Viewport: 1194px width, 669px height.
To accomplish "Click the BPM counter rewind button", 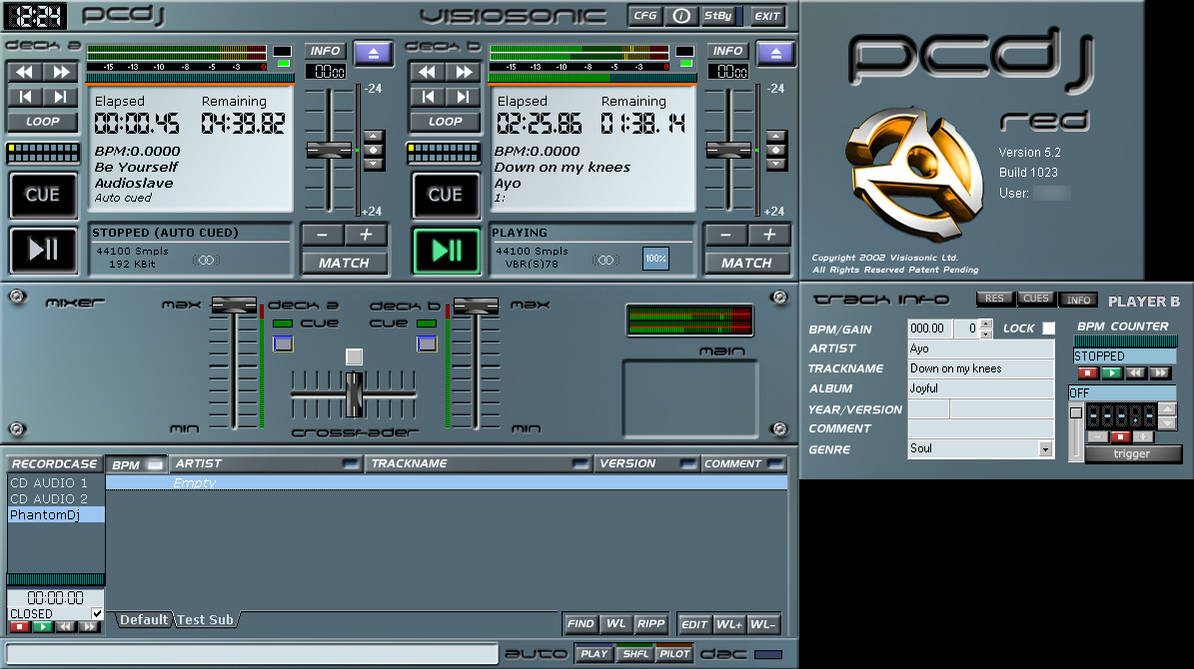I will pyautogui.click(x=1135, y=373).
